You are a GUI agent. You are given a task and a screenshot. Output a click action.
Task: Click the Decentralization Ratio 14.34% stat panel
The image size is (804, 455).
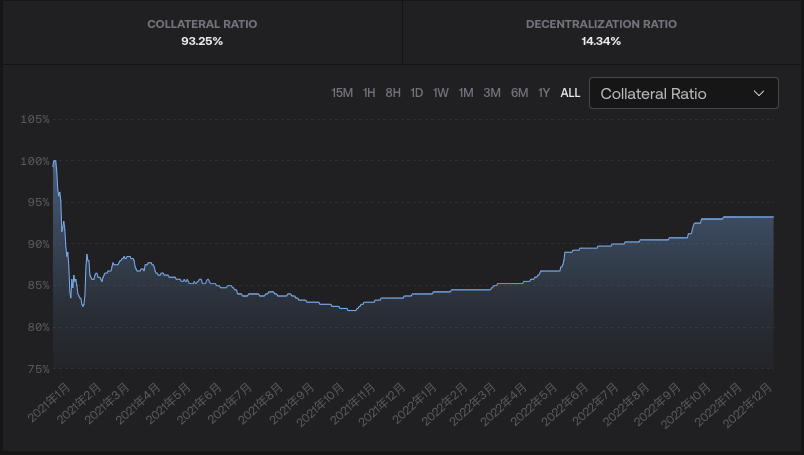[601, 32]
